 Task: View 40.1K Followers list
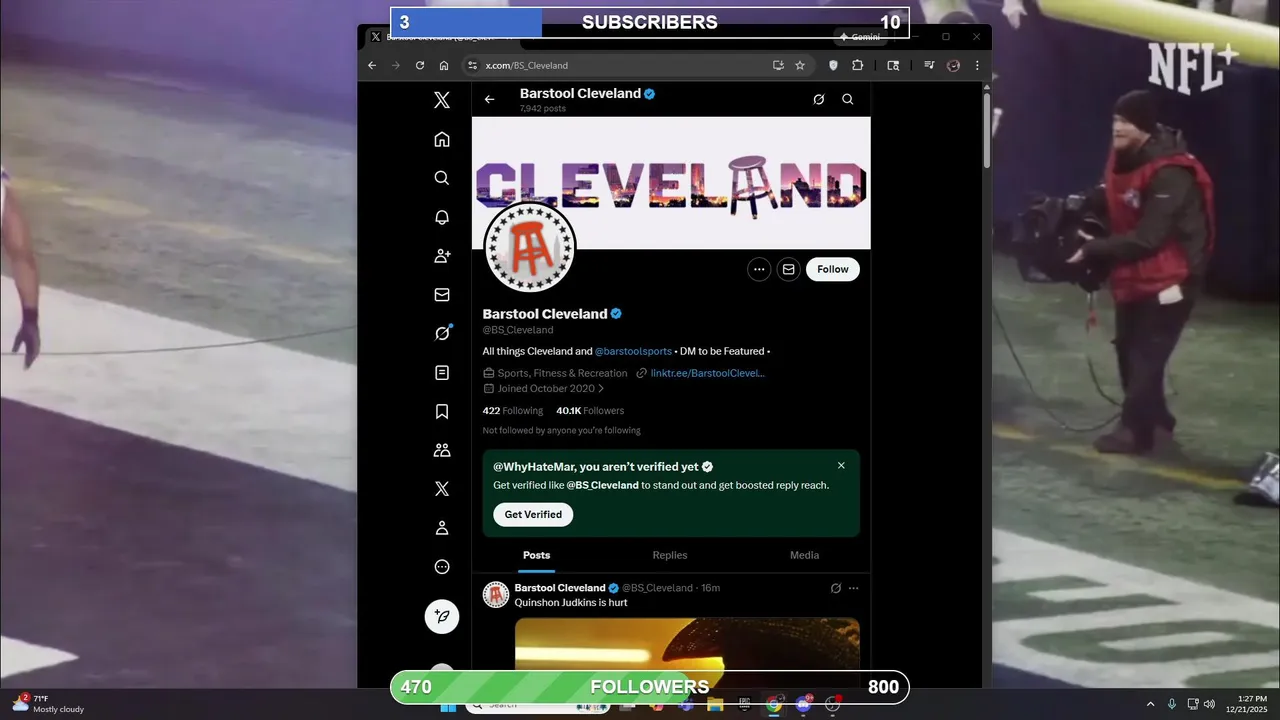click(590, 411)
